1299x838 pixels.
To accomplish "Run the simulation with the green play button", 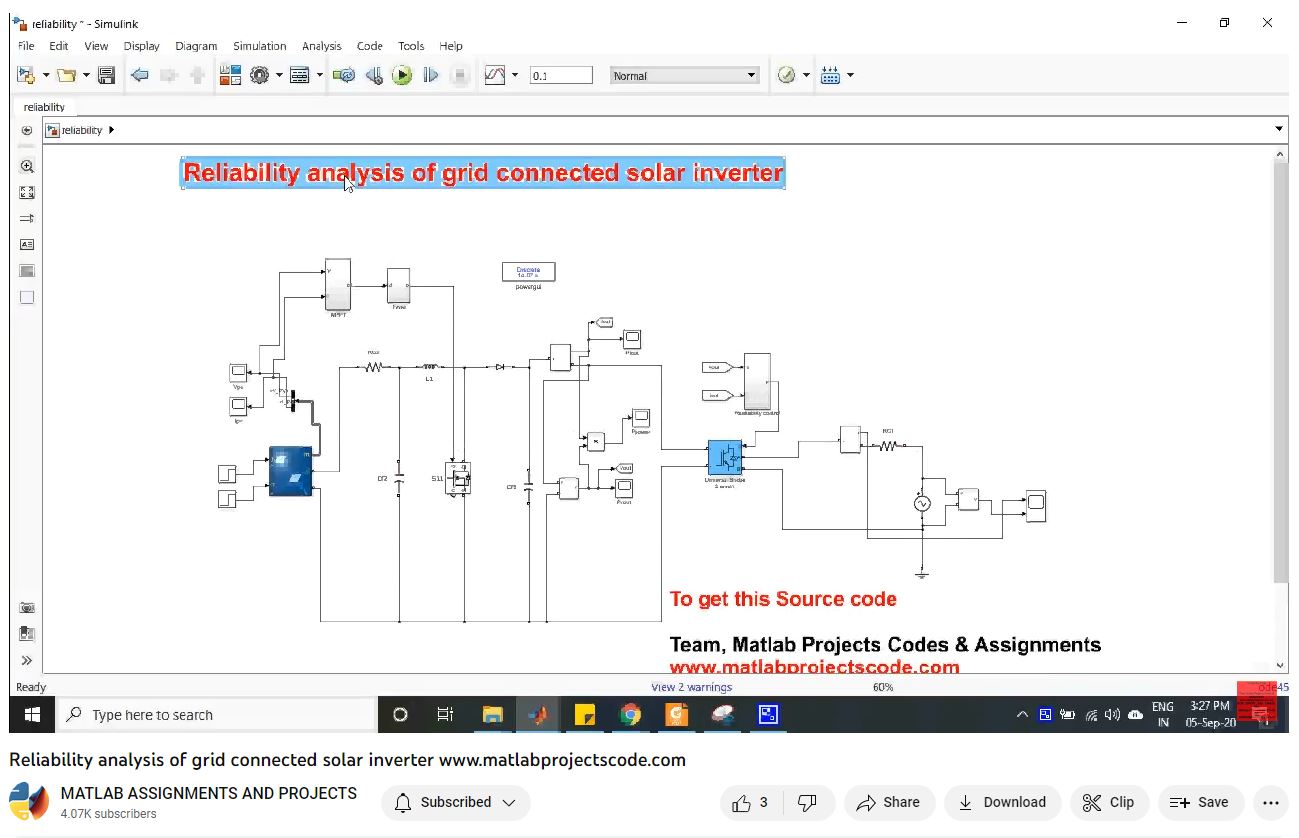I will pos(402,75).
